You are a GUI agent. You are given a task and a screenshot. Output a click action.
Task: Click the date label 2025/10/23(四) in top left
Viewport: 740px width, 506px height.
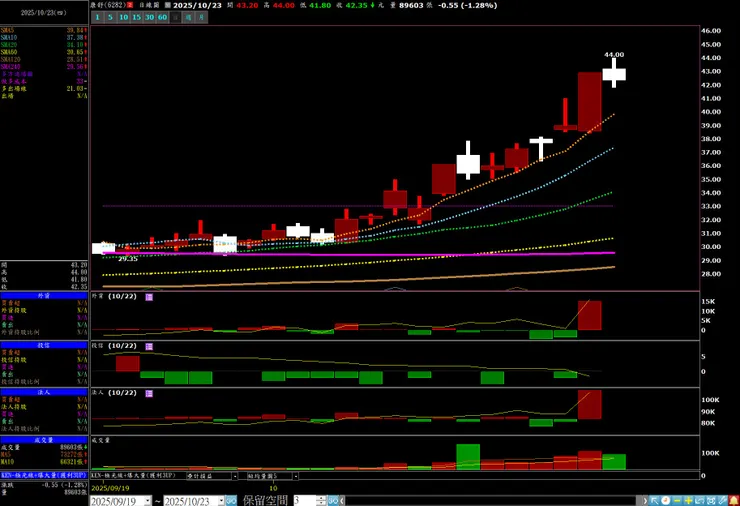pyautogui.click(x=44, y=13)
